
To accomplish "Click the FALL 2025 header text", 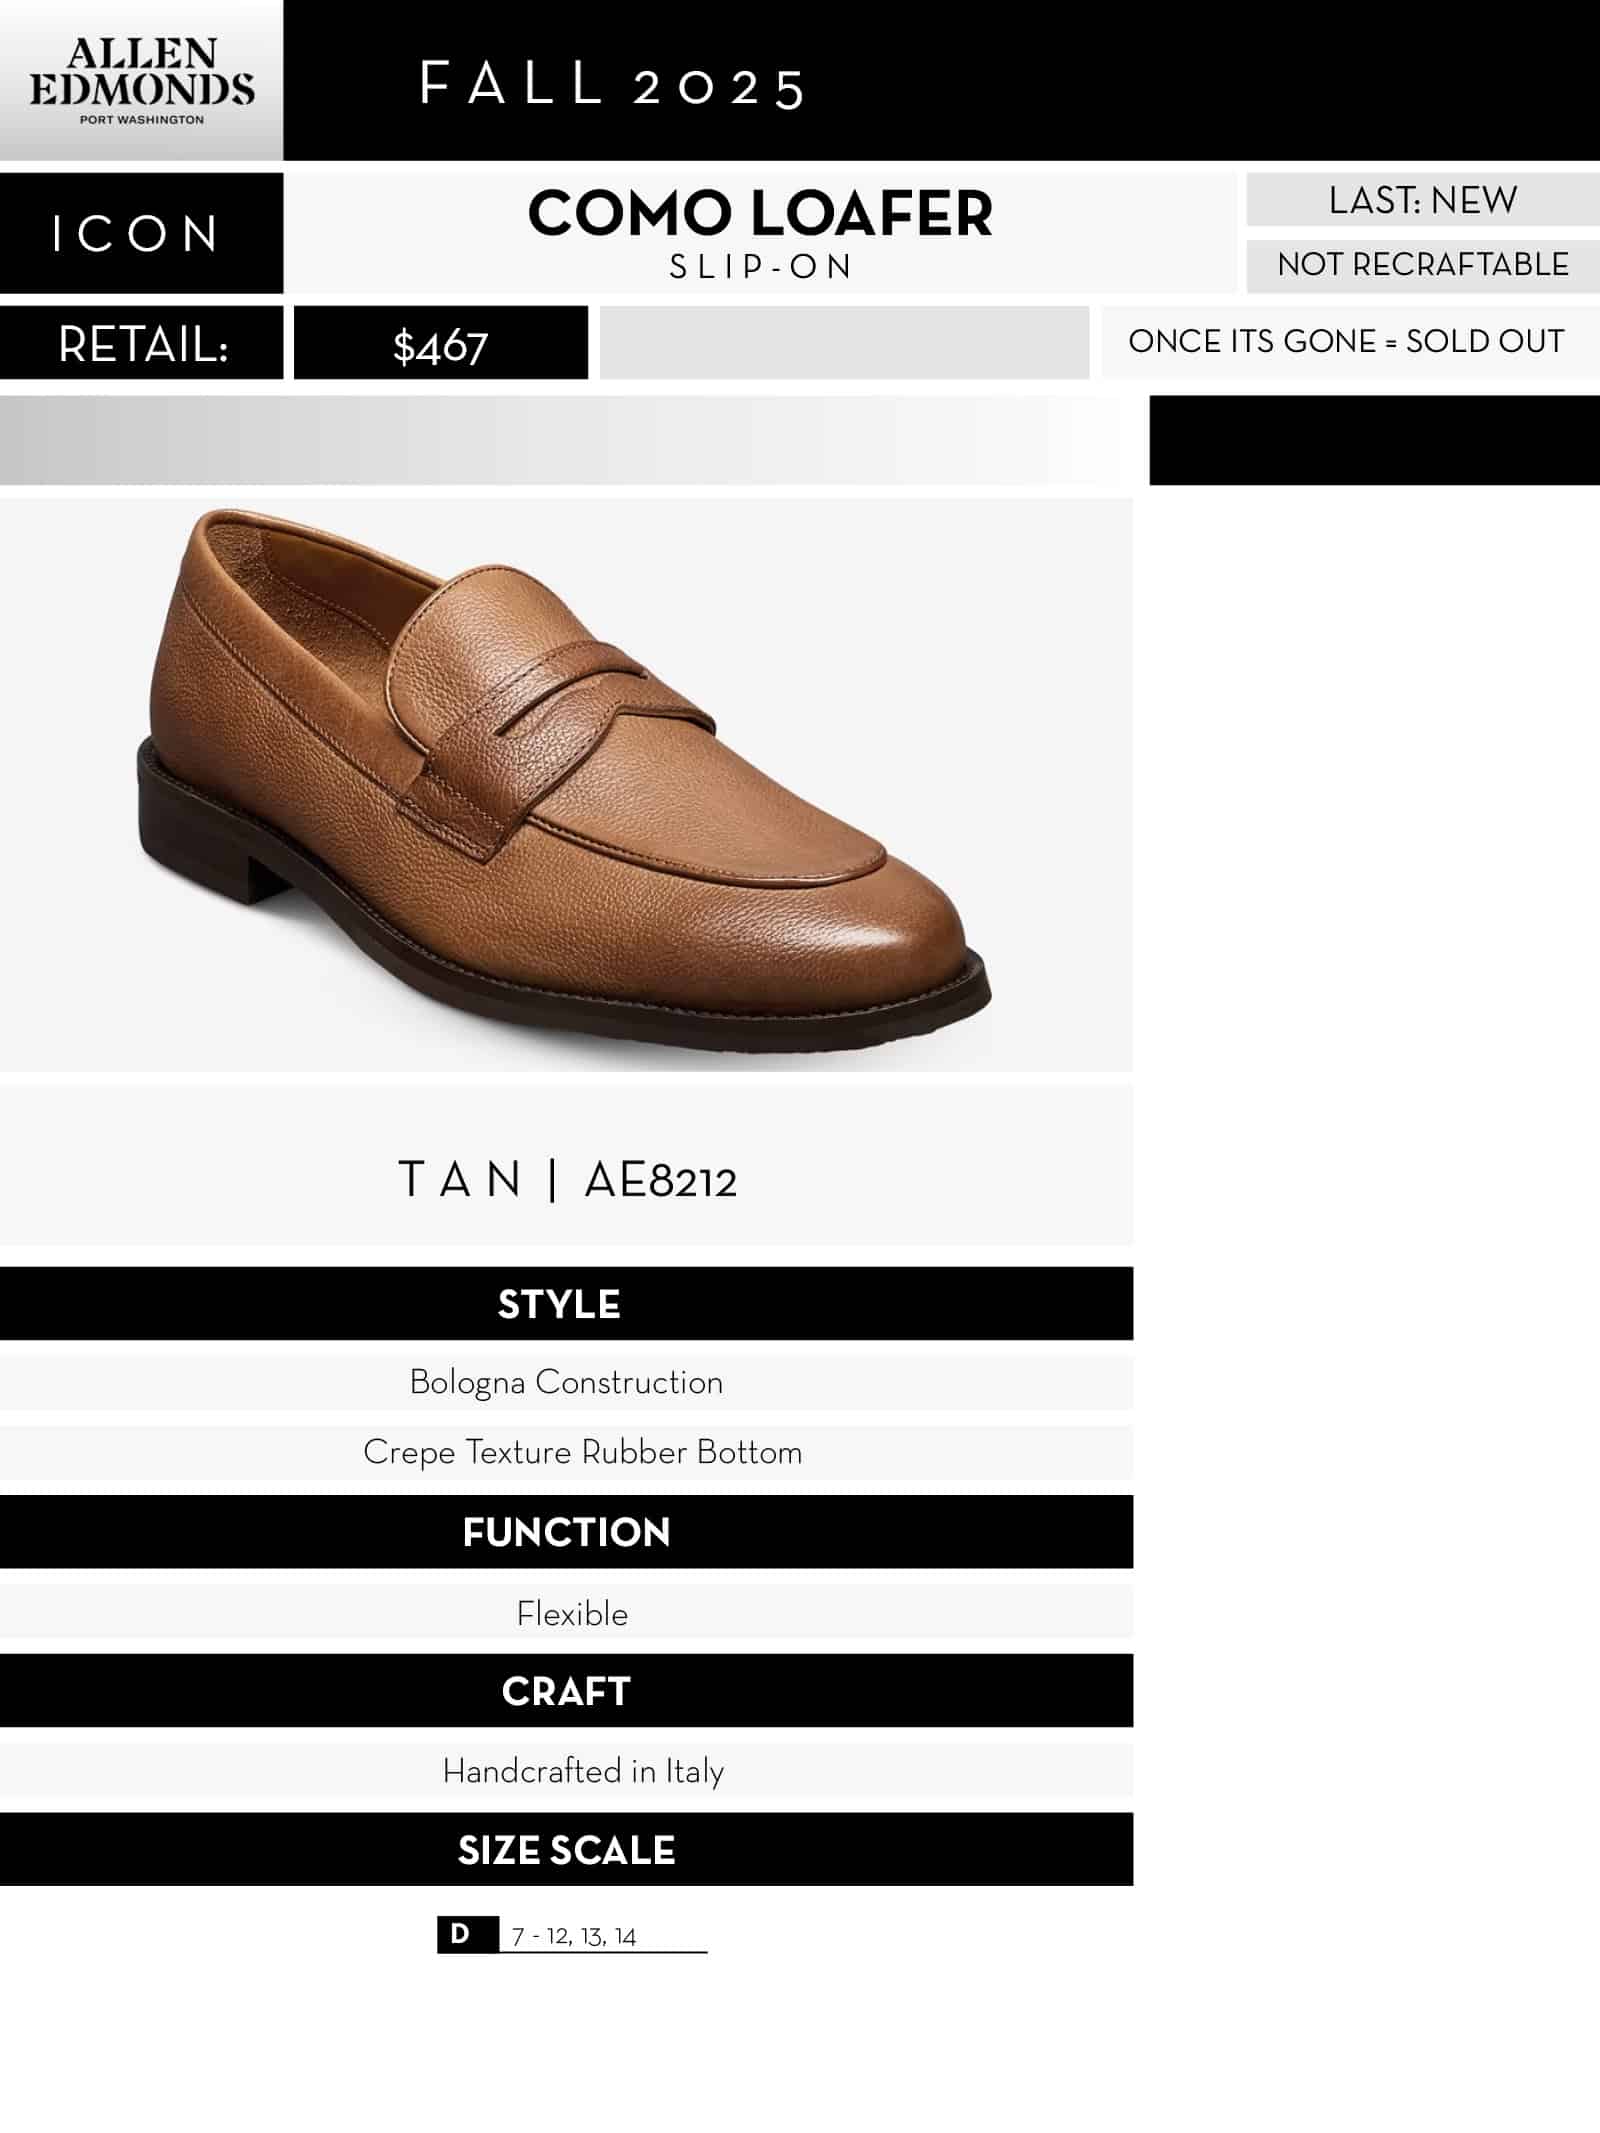I will point(612,85).
